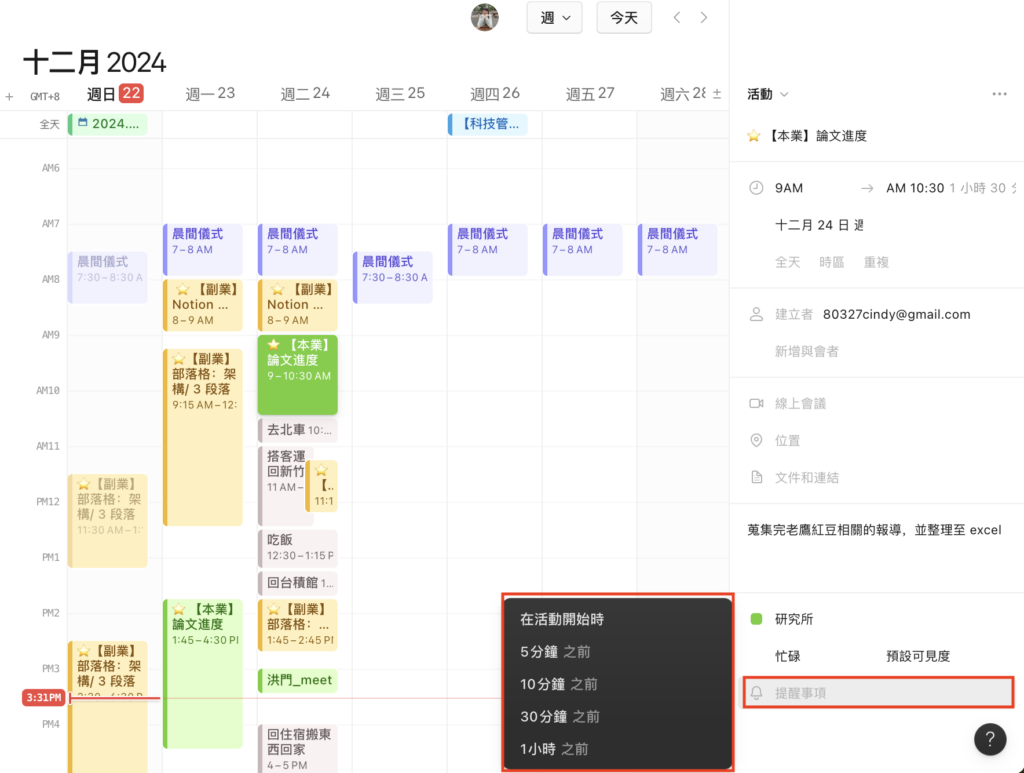
Task: Click the green 研究所 calendar color swatch
Action: point(757,619)
